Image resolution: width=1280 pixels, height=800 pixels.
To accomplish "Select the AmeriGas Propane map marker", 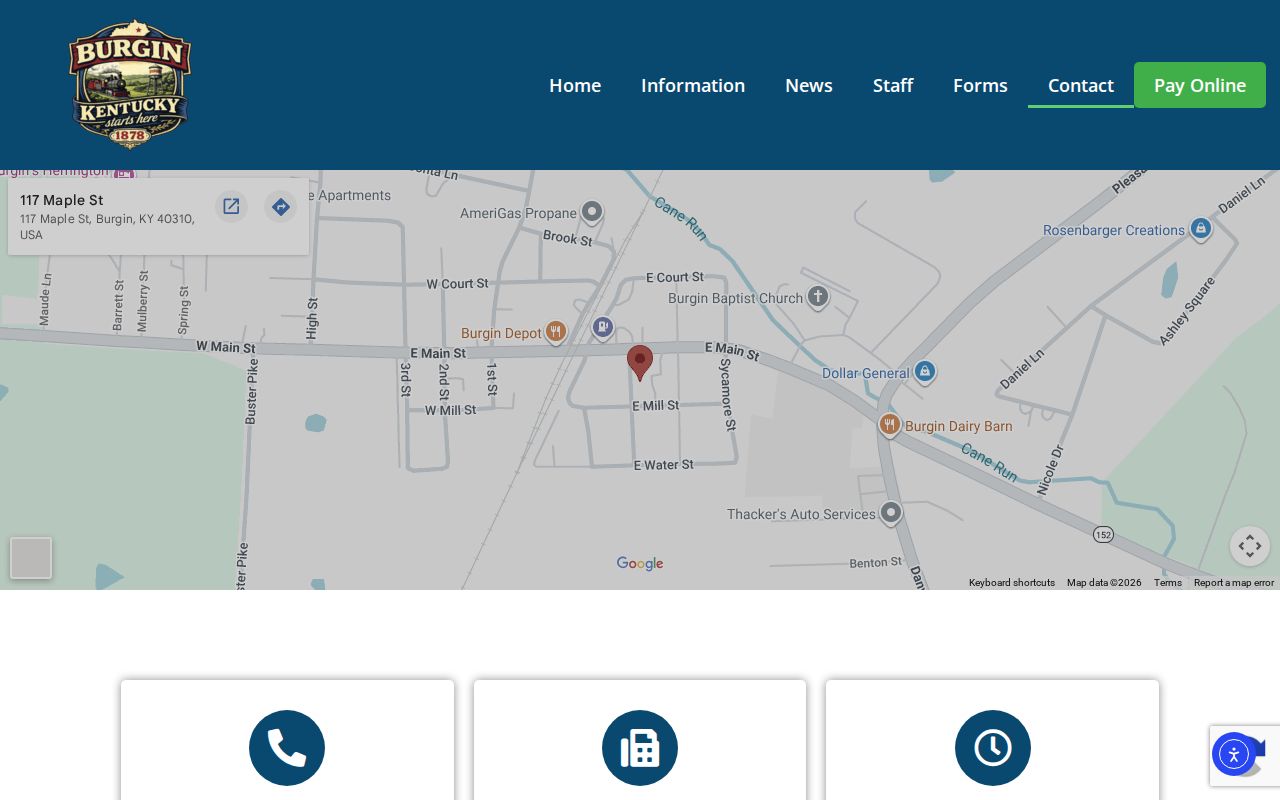I will pyautogui.click(x=592, y=212).
